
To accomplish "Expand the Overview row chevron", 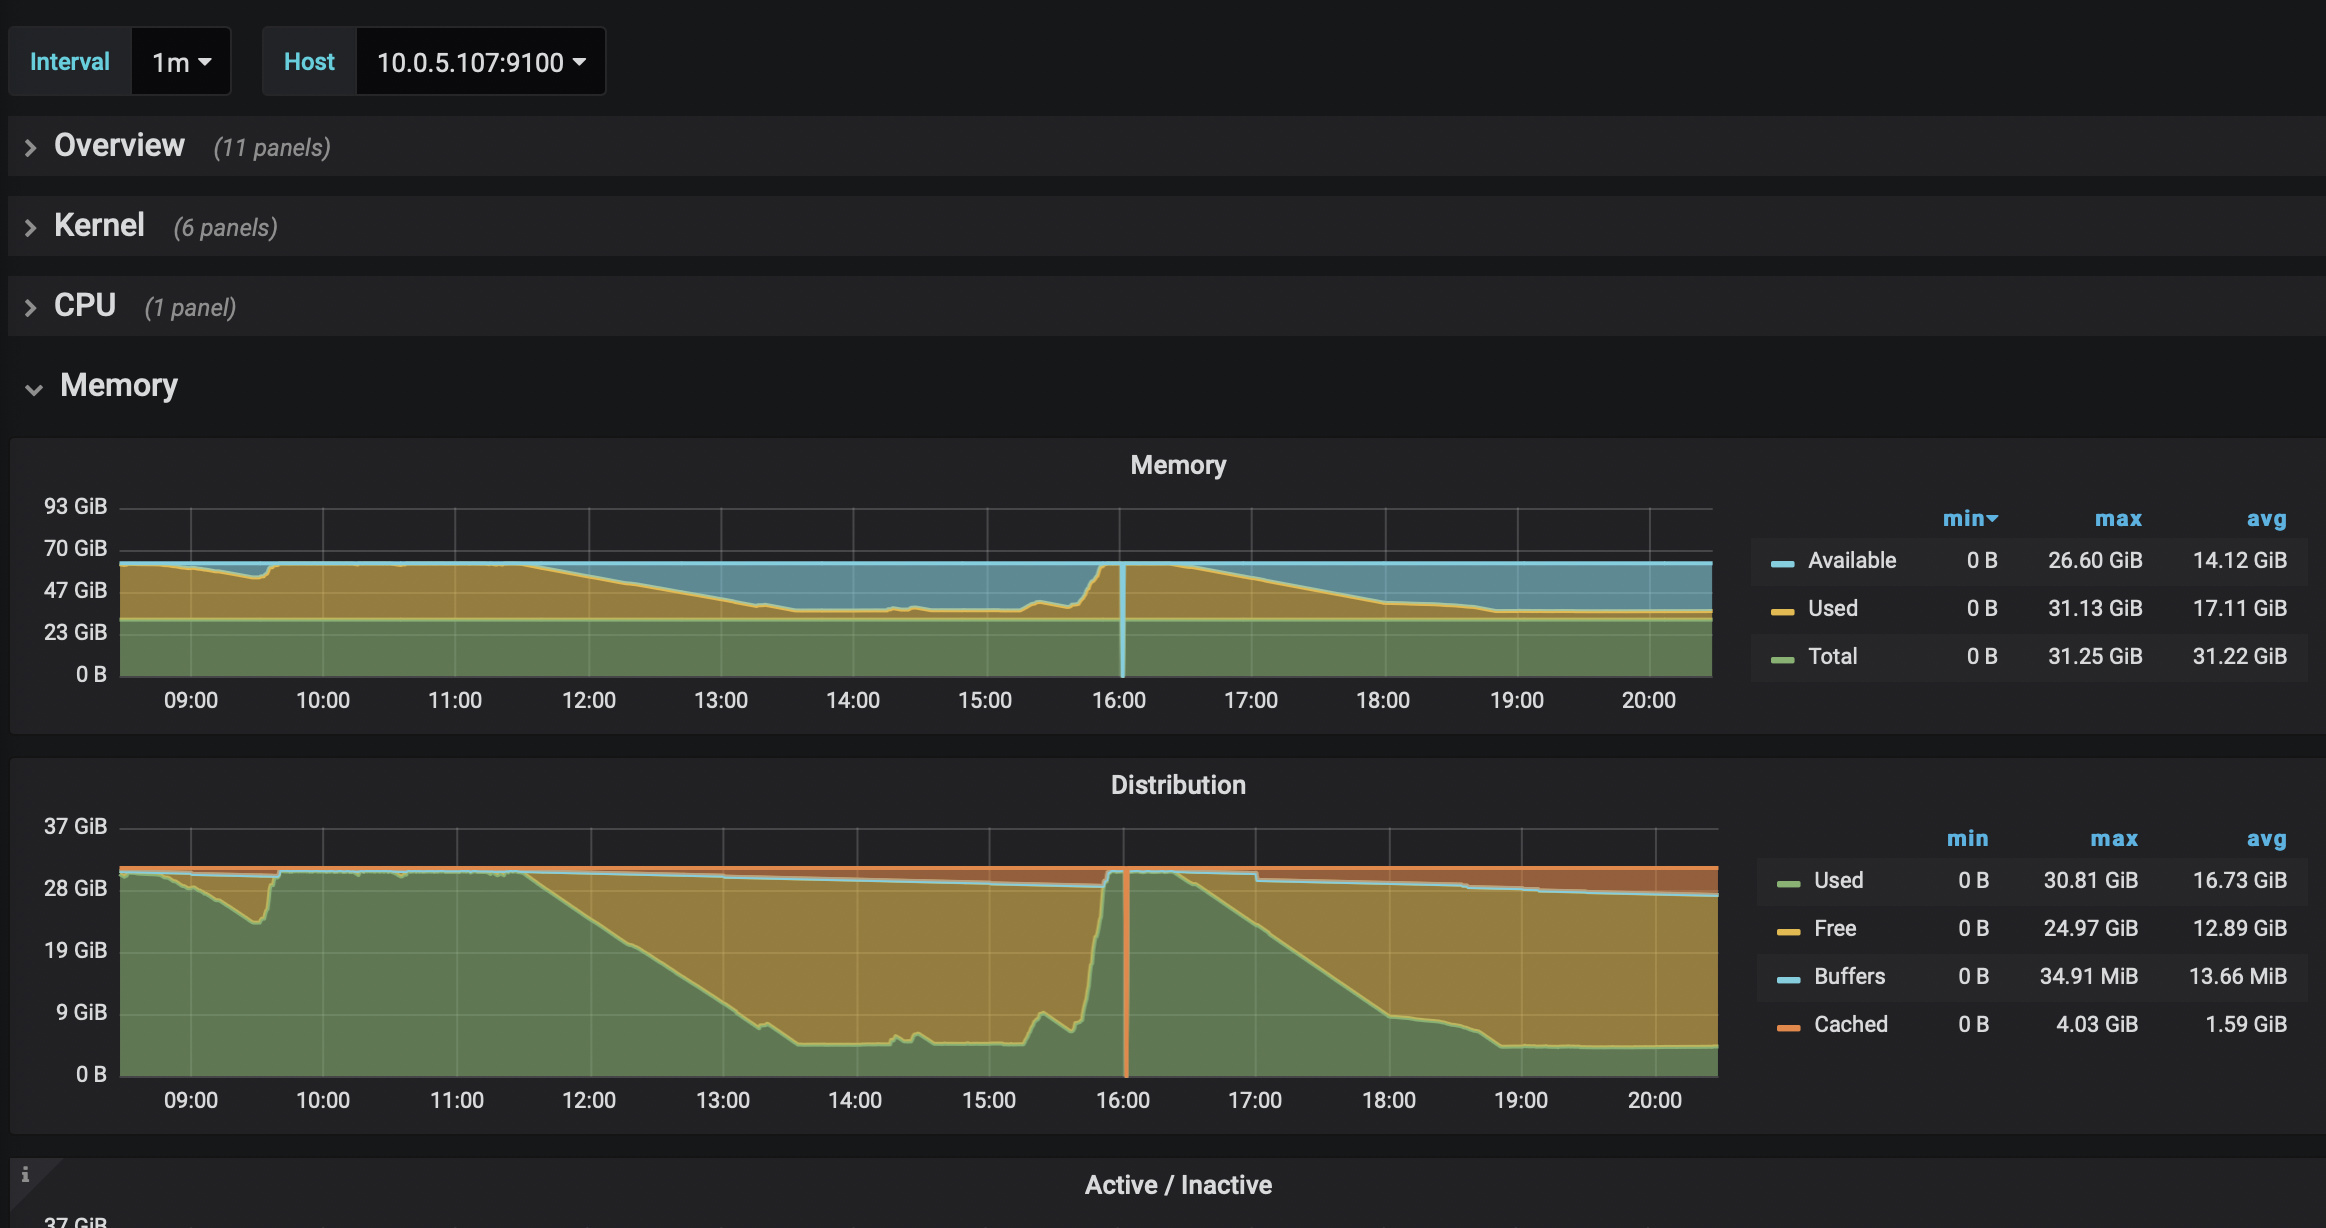I will pos(31,148).
